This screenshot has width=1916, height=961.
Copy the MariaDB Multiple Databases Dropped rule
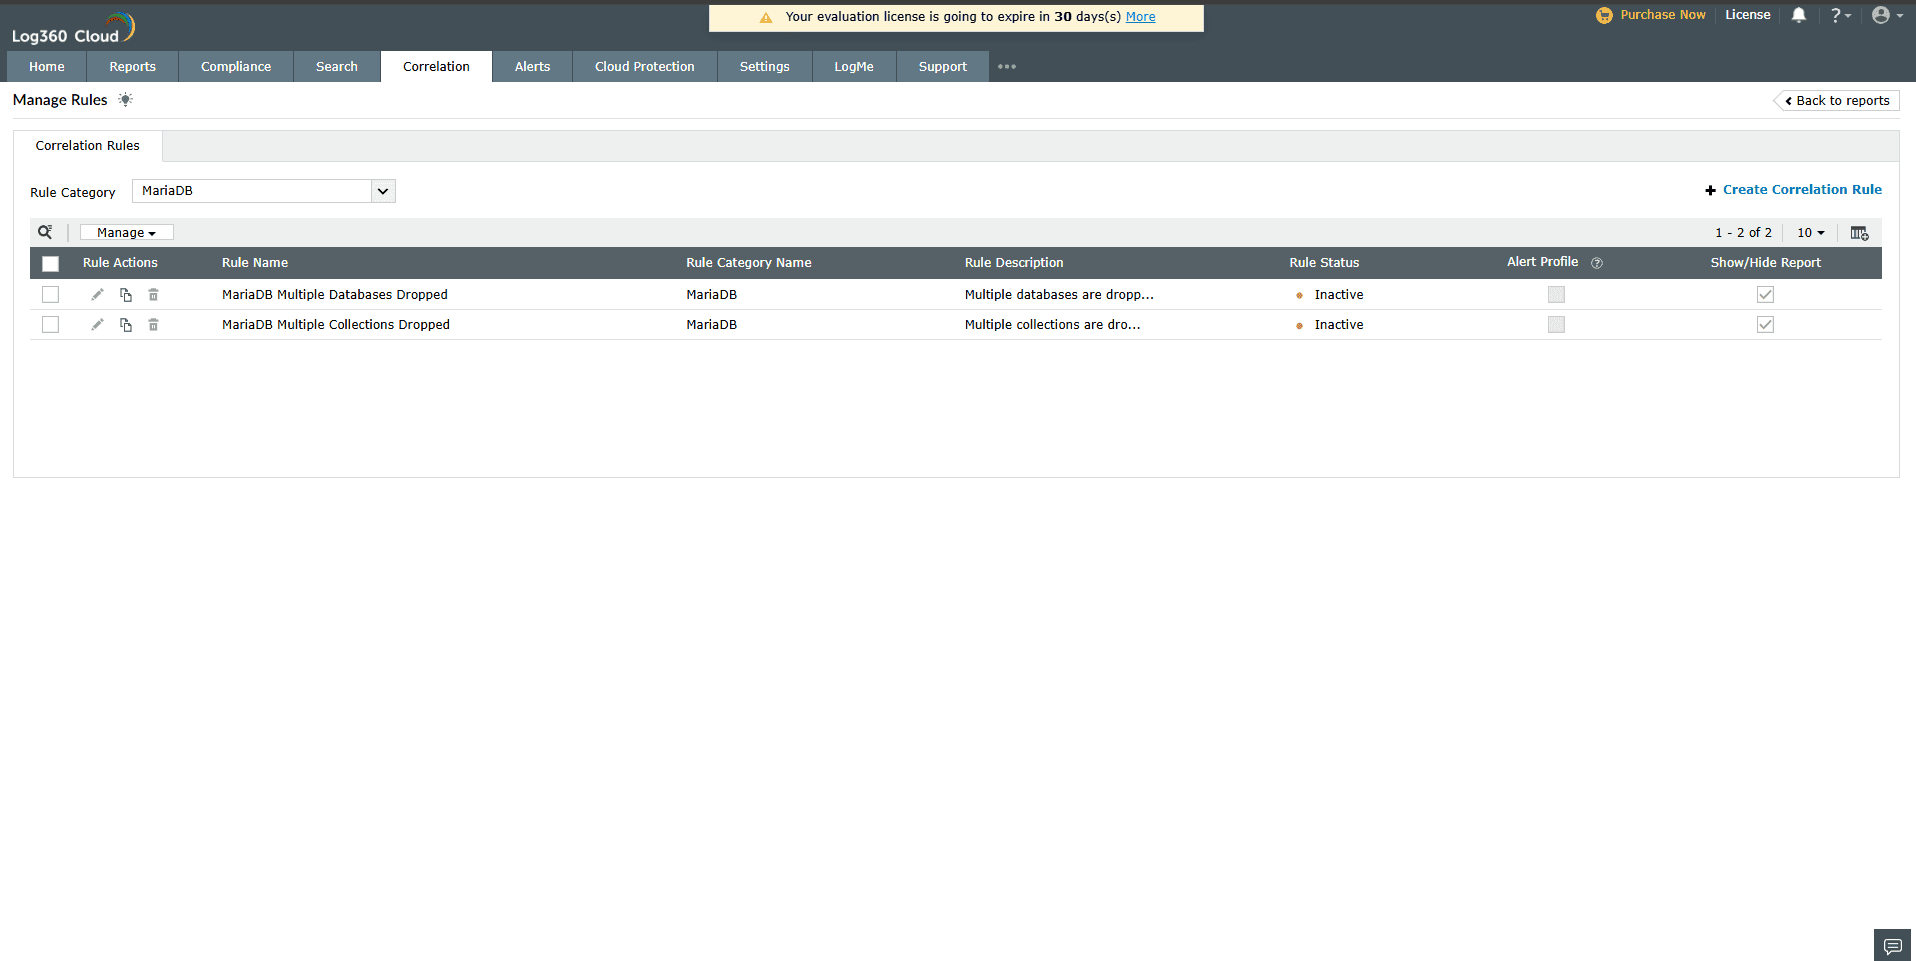[126, 295]
